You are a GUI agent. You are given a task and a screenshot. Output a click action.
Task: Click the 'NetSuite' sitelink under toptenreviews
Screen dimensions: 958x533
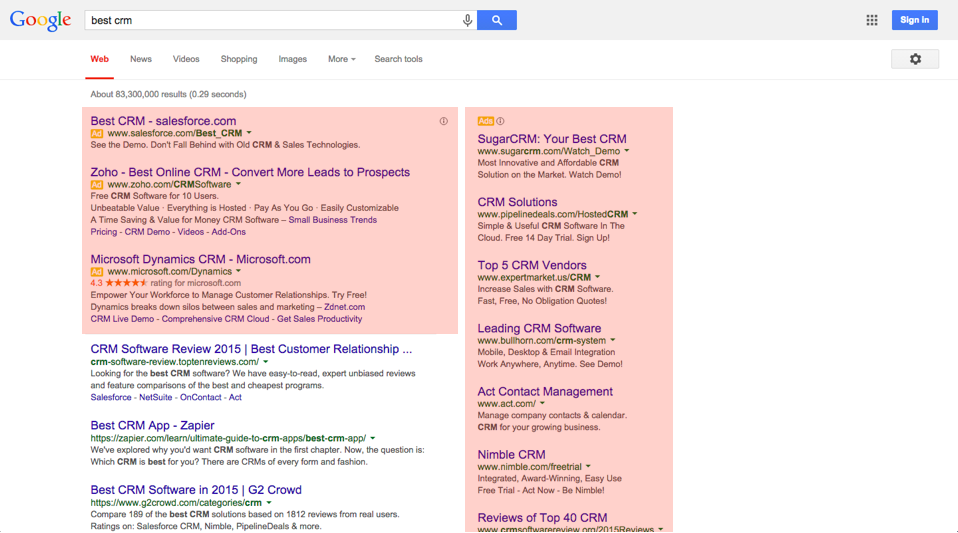[156, 397]
